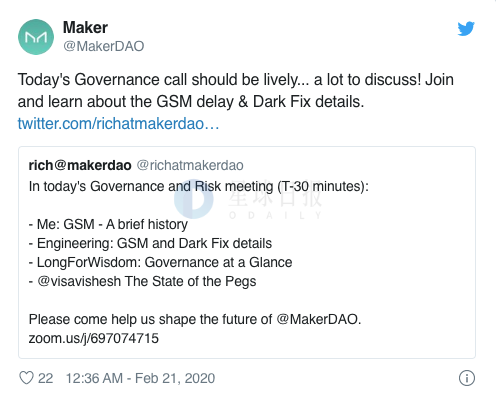Click the 22 likes count

tap(45, 378)
